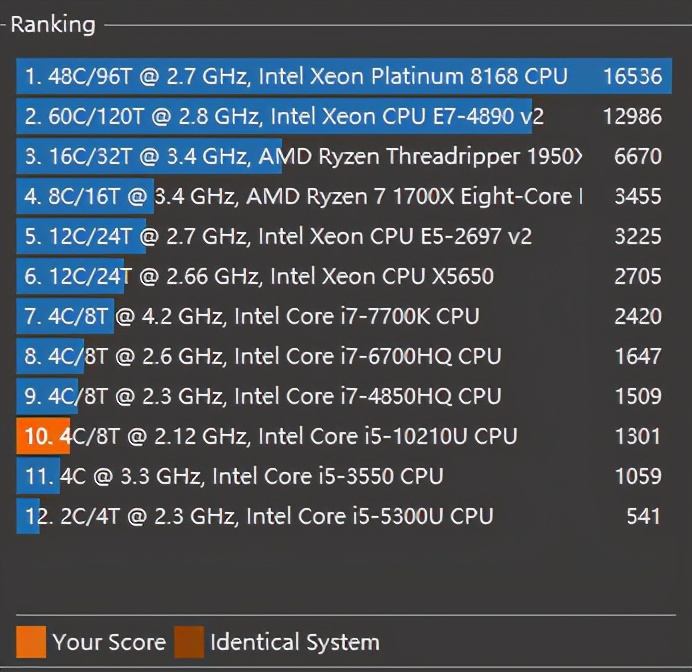The height and width of the screenshot is (672, 692).
Task: Click the Your Score legend label
Action: pyautogui.click(x=109, y=642)
